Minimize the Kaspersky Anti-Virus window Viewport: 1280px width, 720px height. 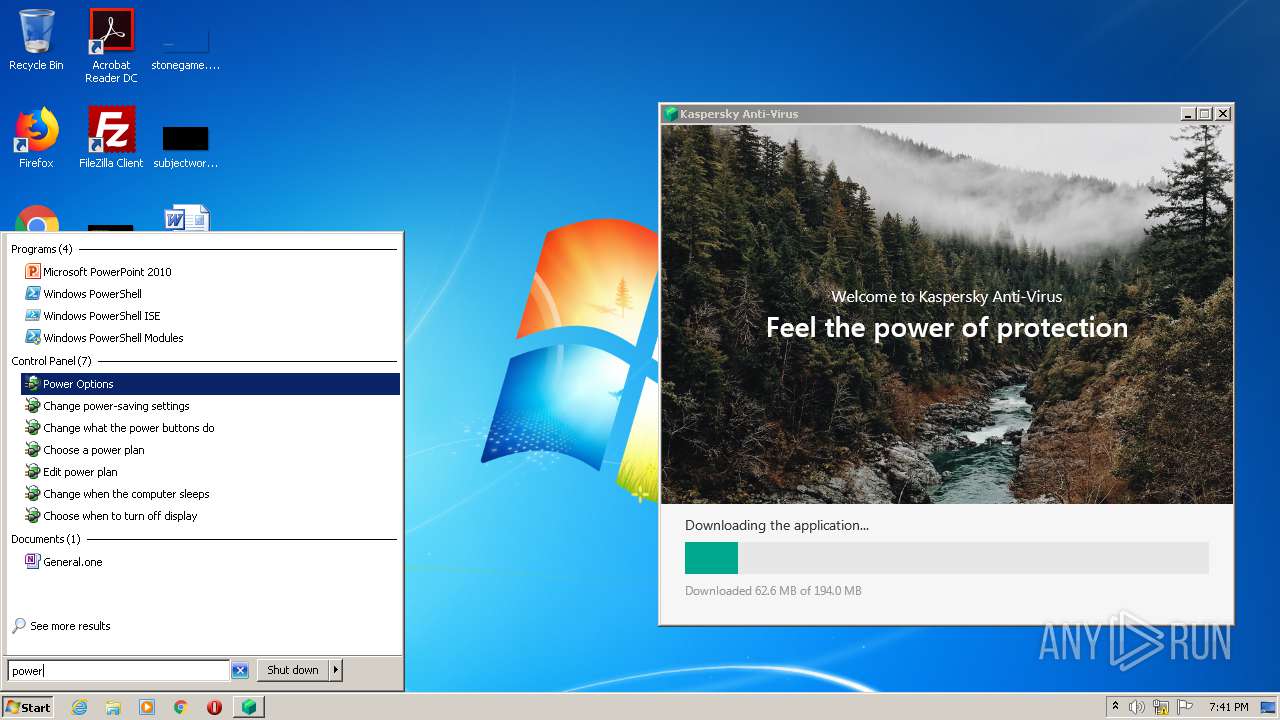tap(1188, 114)
